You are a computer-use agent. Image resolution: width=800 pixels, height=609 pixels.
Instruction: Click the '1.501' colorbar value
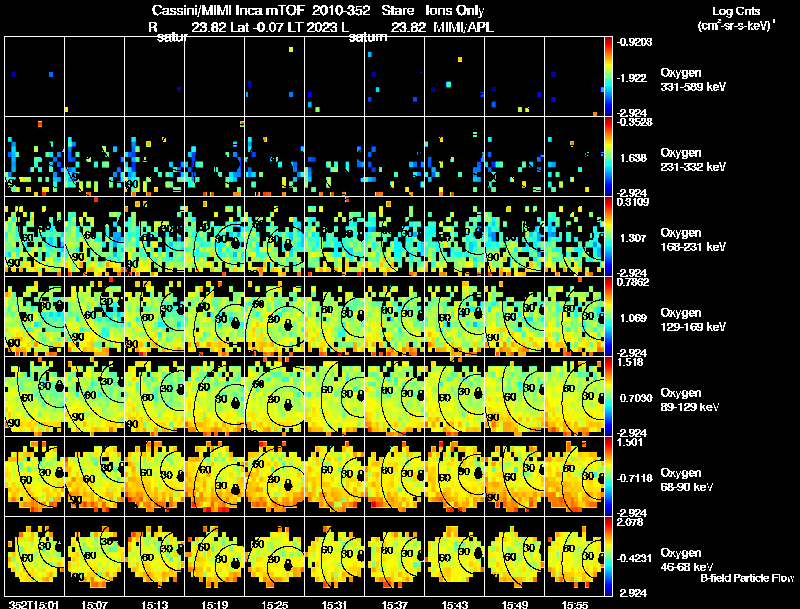[630, 442]
